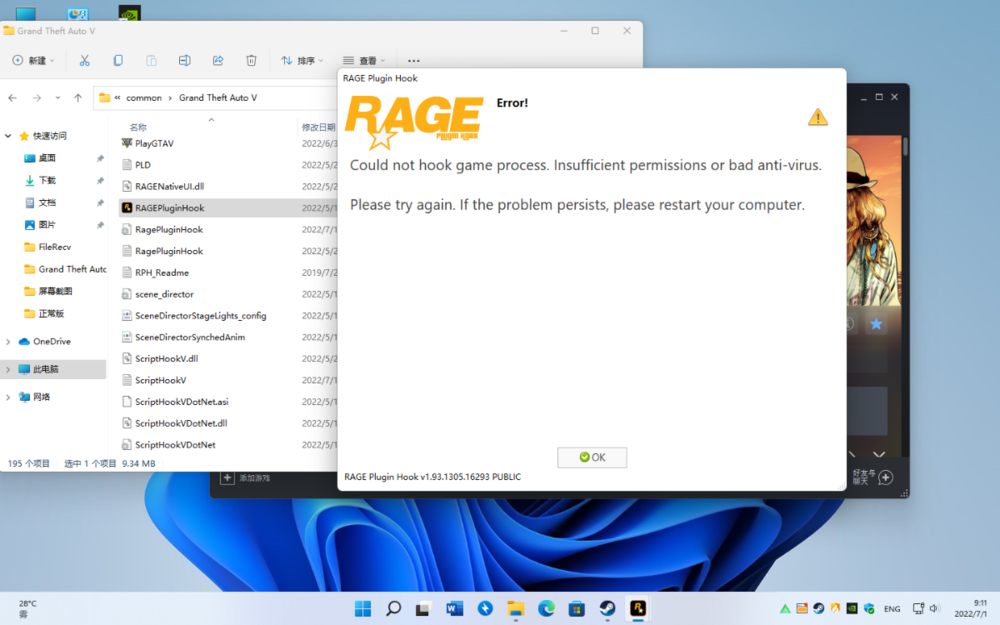The height and width of the screenshot is (625, 1000).
Task: Expand the OneDrive tree node
Action: [9, 342]
